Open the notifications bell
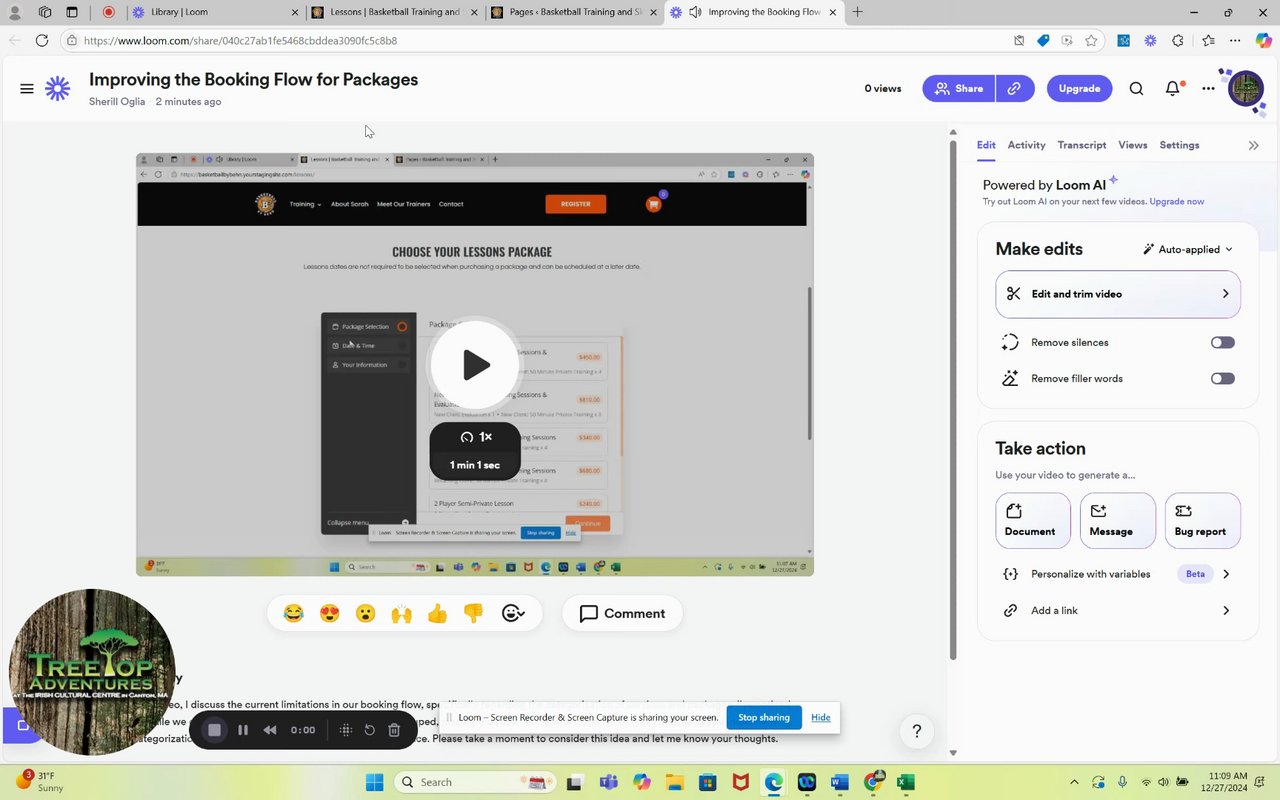Image resolution: width=1280 pixels, height=800 pixels. (x=1173, y=88)
